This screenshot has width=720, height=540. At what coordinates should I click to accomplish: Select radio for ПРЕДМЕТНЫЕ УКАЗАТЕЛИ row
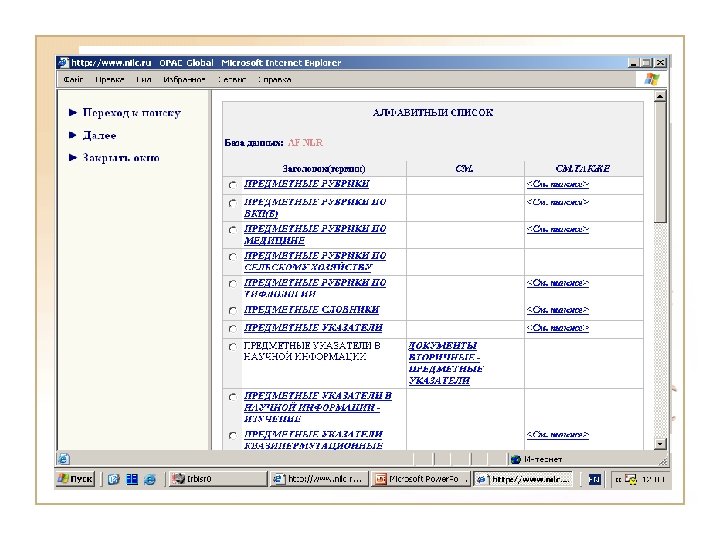tap(233, 329)
